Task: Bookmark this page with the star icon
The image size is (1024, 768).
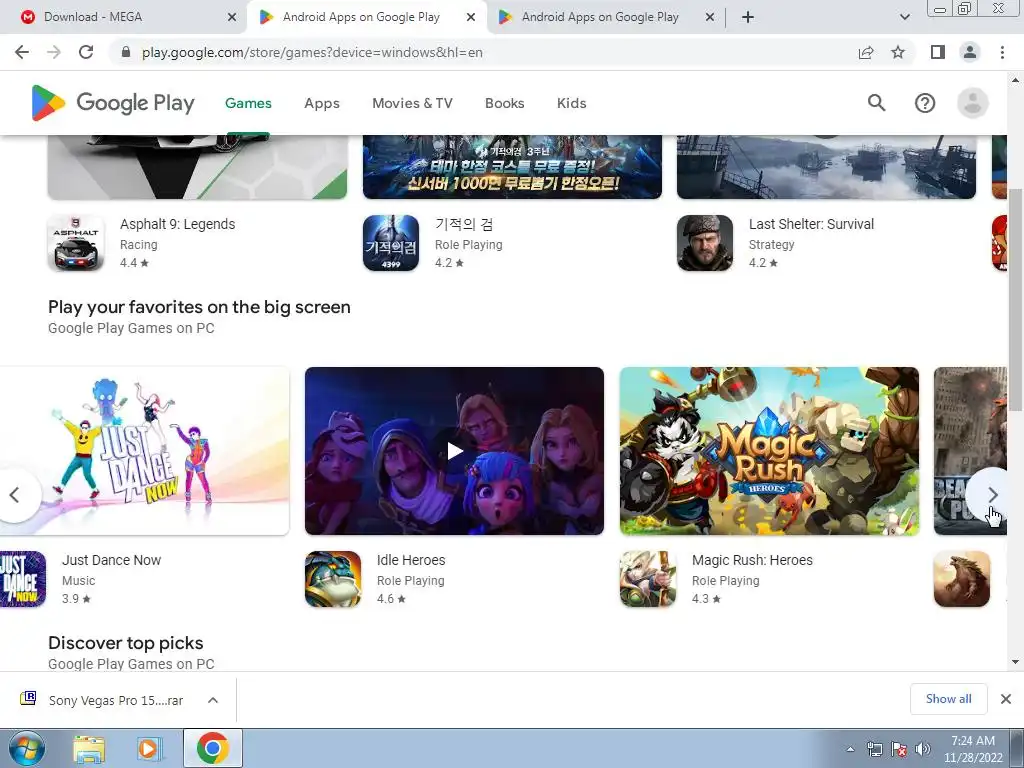Action: (x=898, y=52)
